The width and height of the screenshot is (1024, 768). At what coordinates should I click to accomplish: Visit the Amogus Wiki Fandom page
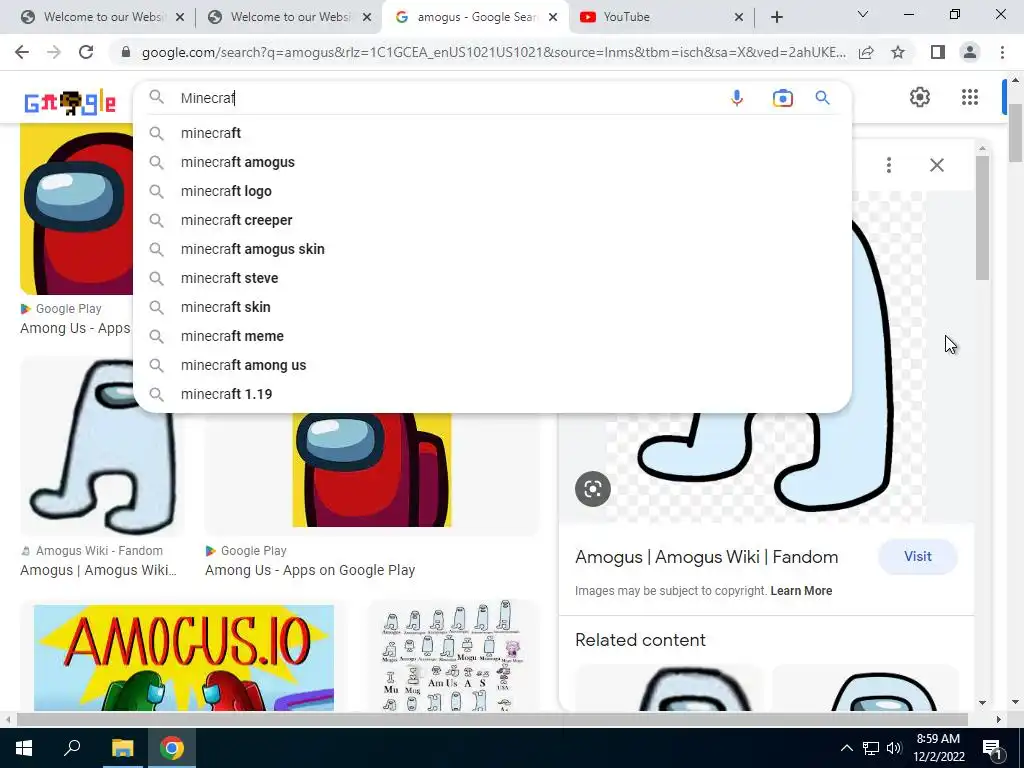(x=918, y=556)
